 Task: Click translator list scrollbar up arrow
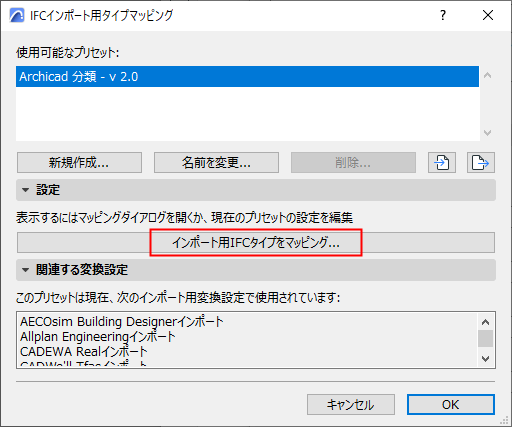(x=486, y=322)
